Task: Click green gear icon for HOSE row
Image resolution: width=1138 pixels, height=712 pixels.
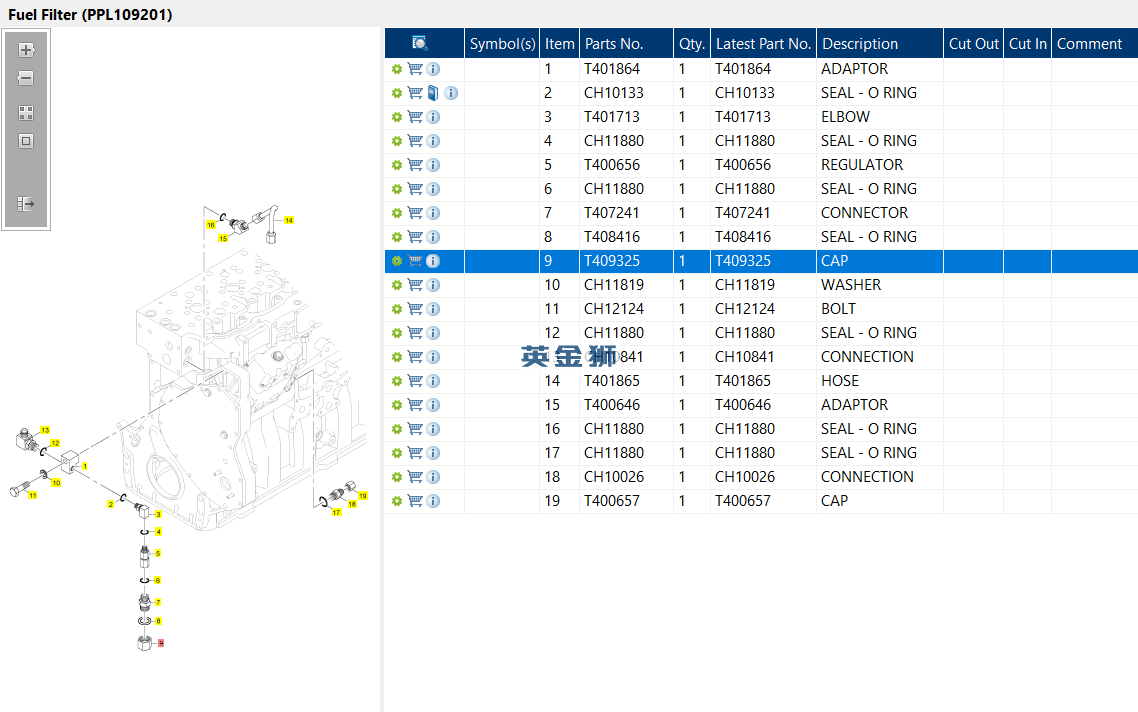Action: point(396,380)
